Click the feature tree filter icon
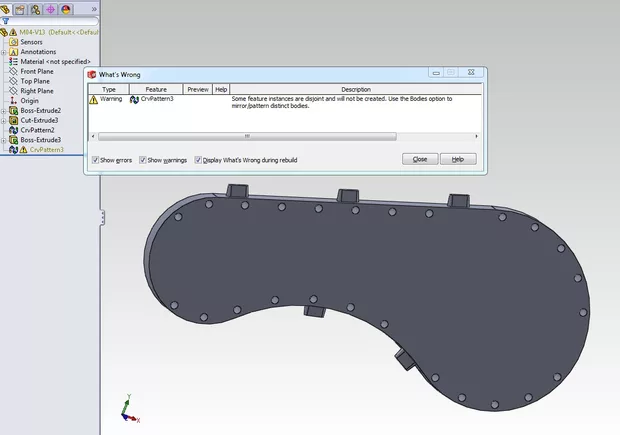This screenshot has width=620, height=435. [6, 20]
